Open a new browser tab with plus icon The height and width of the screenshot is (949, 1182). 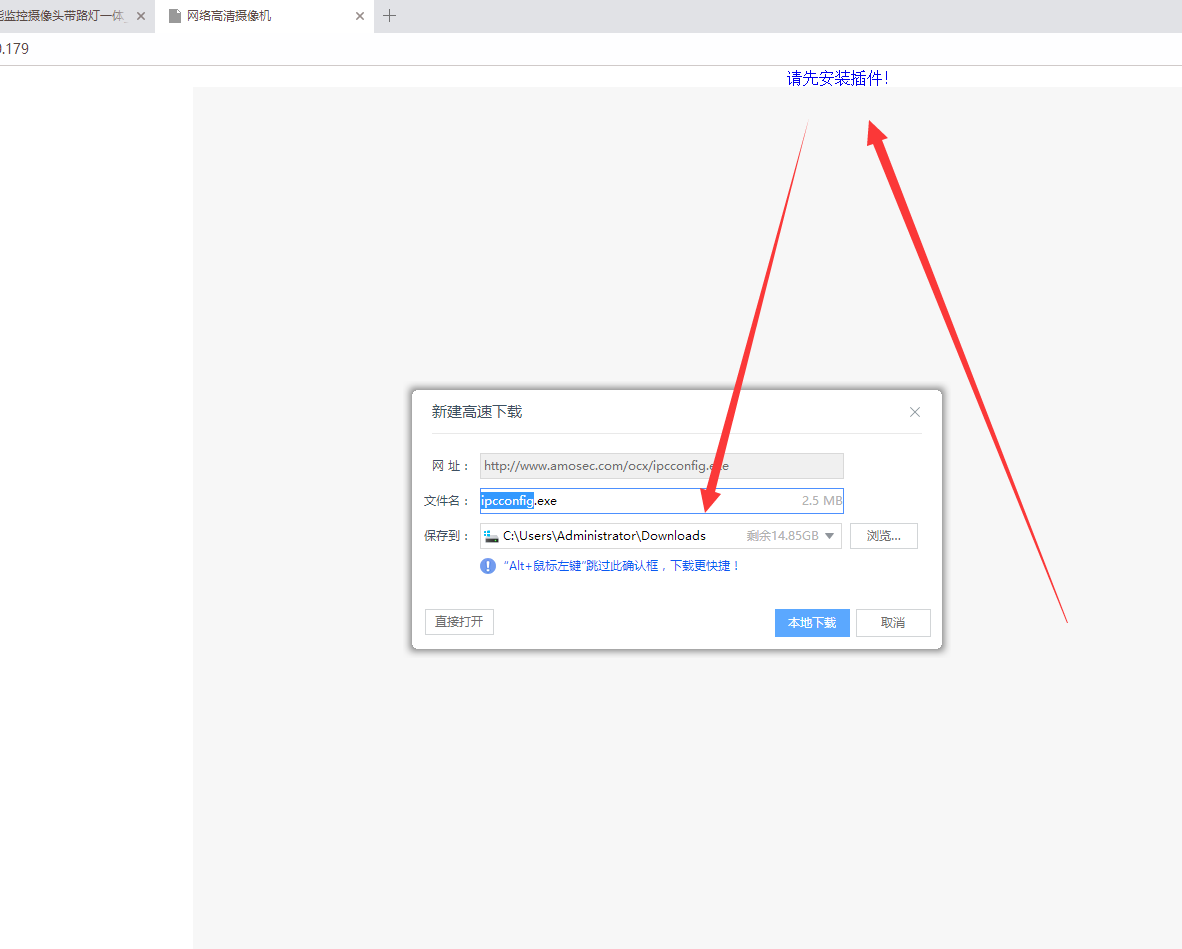(389, 16)
